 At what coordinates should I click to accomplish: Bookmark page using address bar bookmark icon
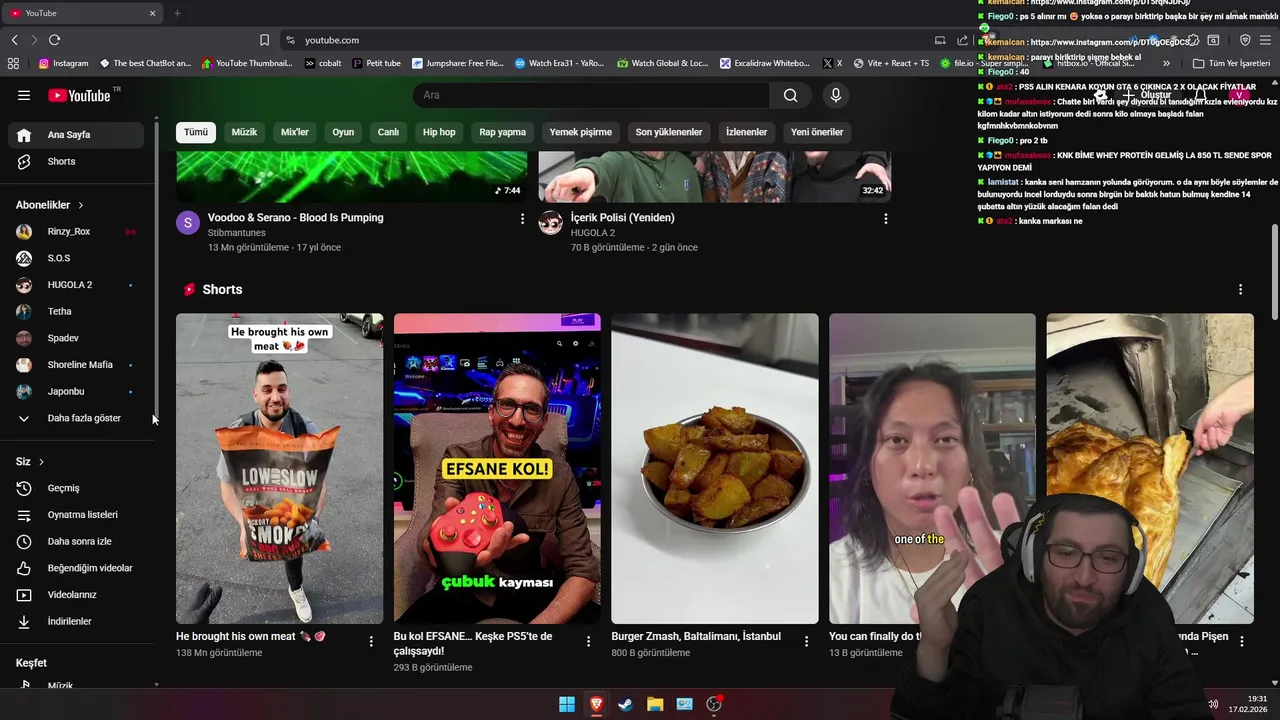tap(264, 40)
